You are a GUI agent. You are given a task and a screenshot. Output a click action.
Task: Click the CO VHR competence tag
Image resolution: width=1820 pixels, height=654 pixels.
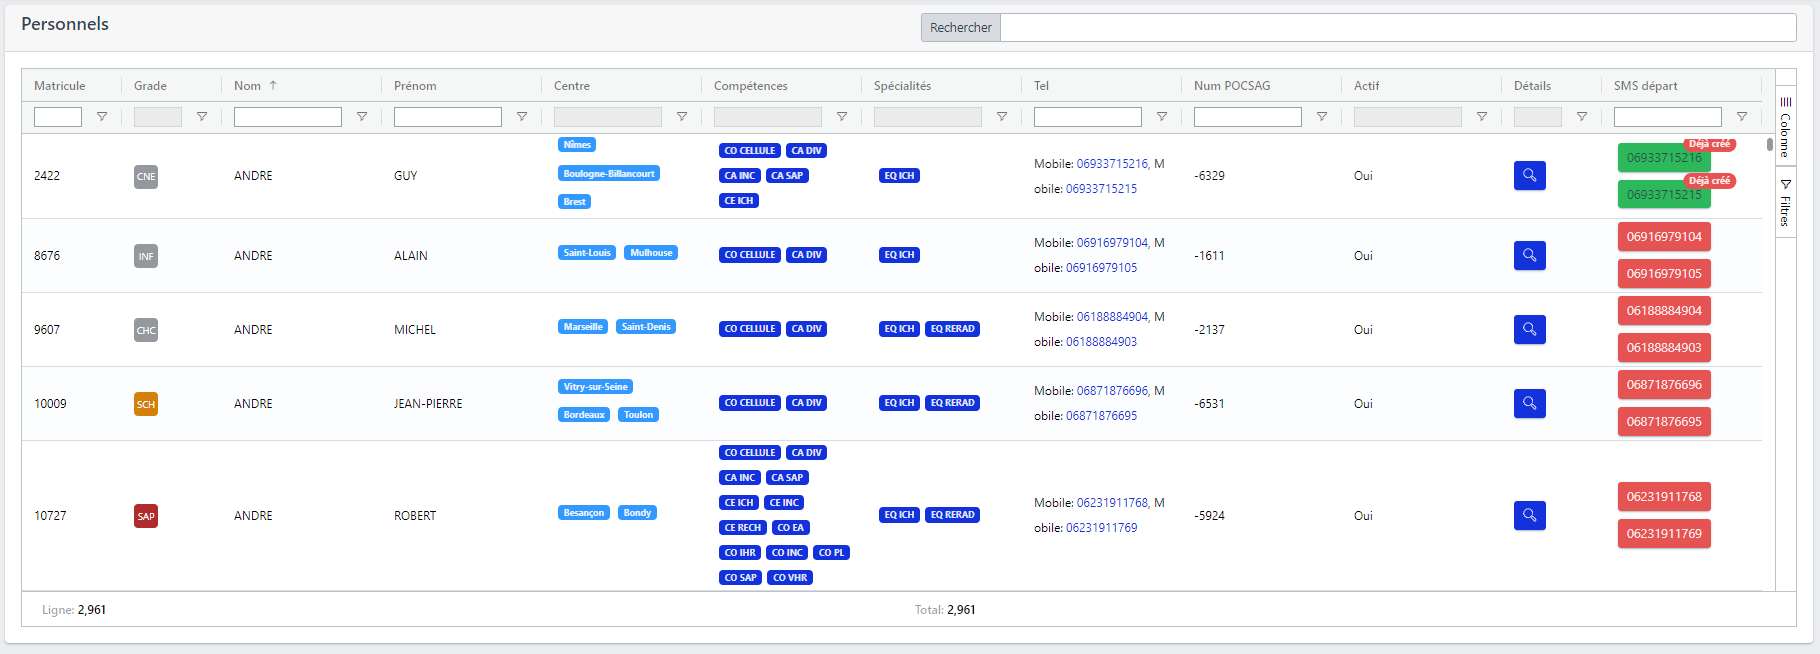click(790, 578)
